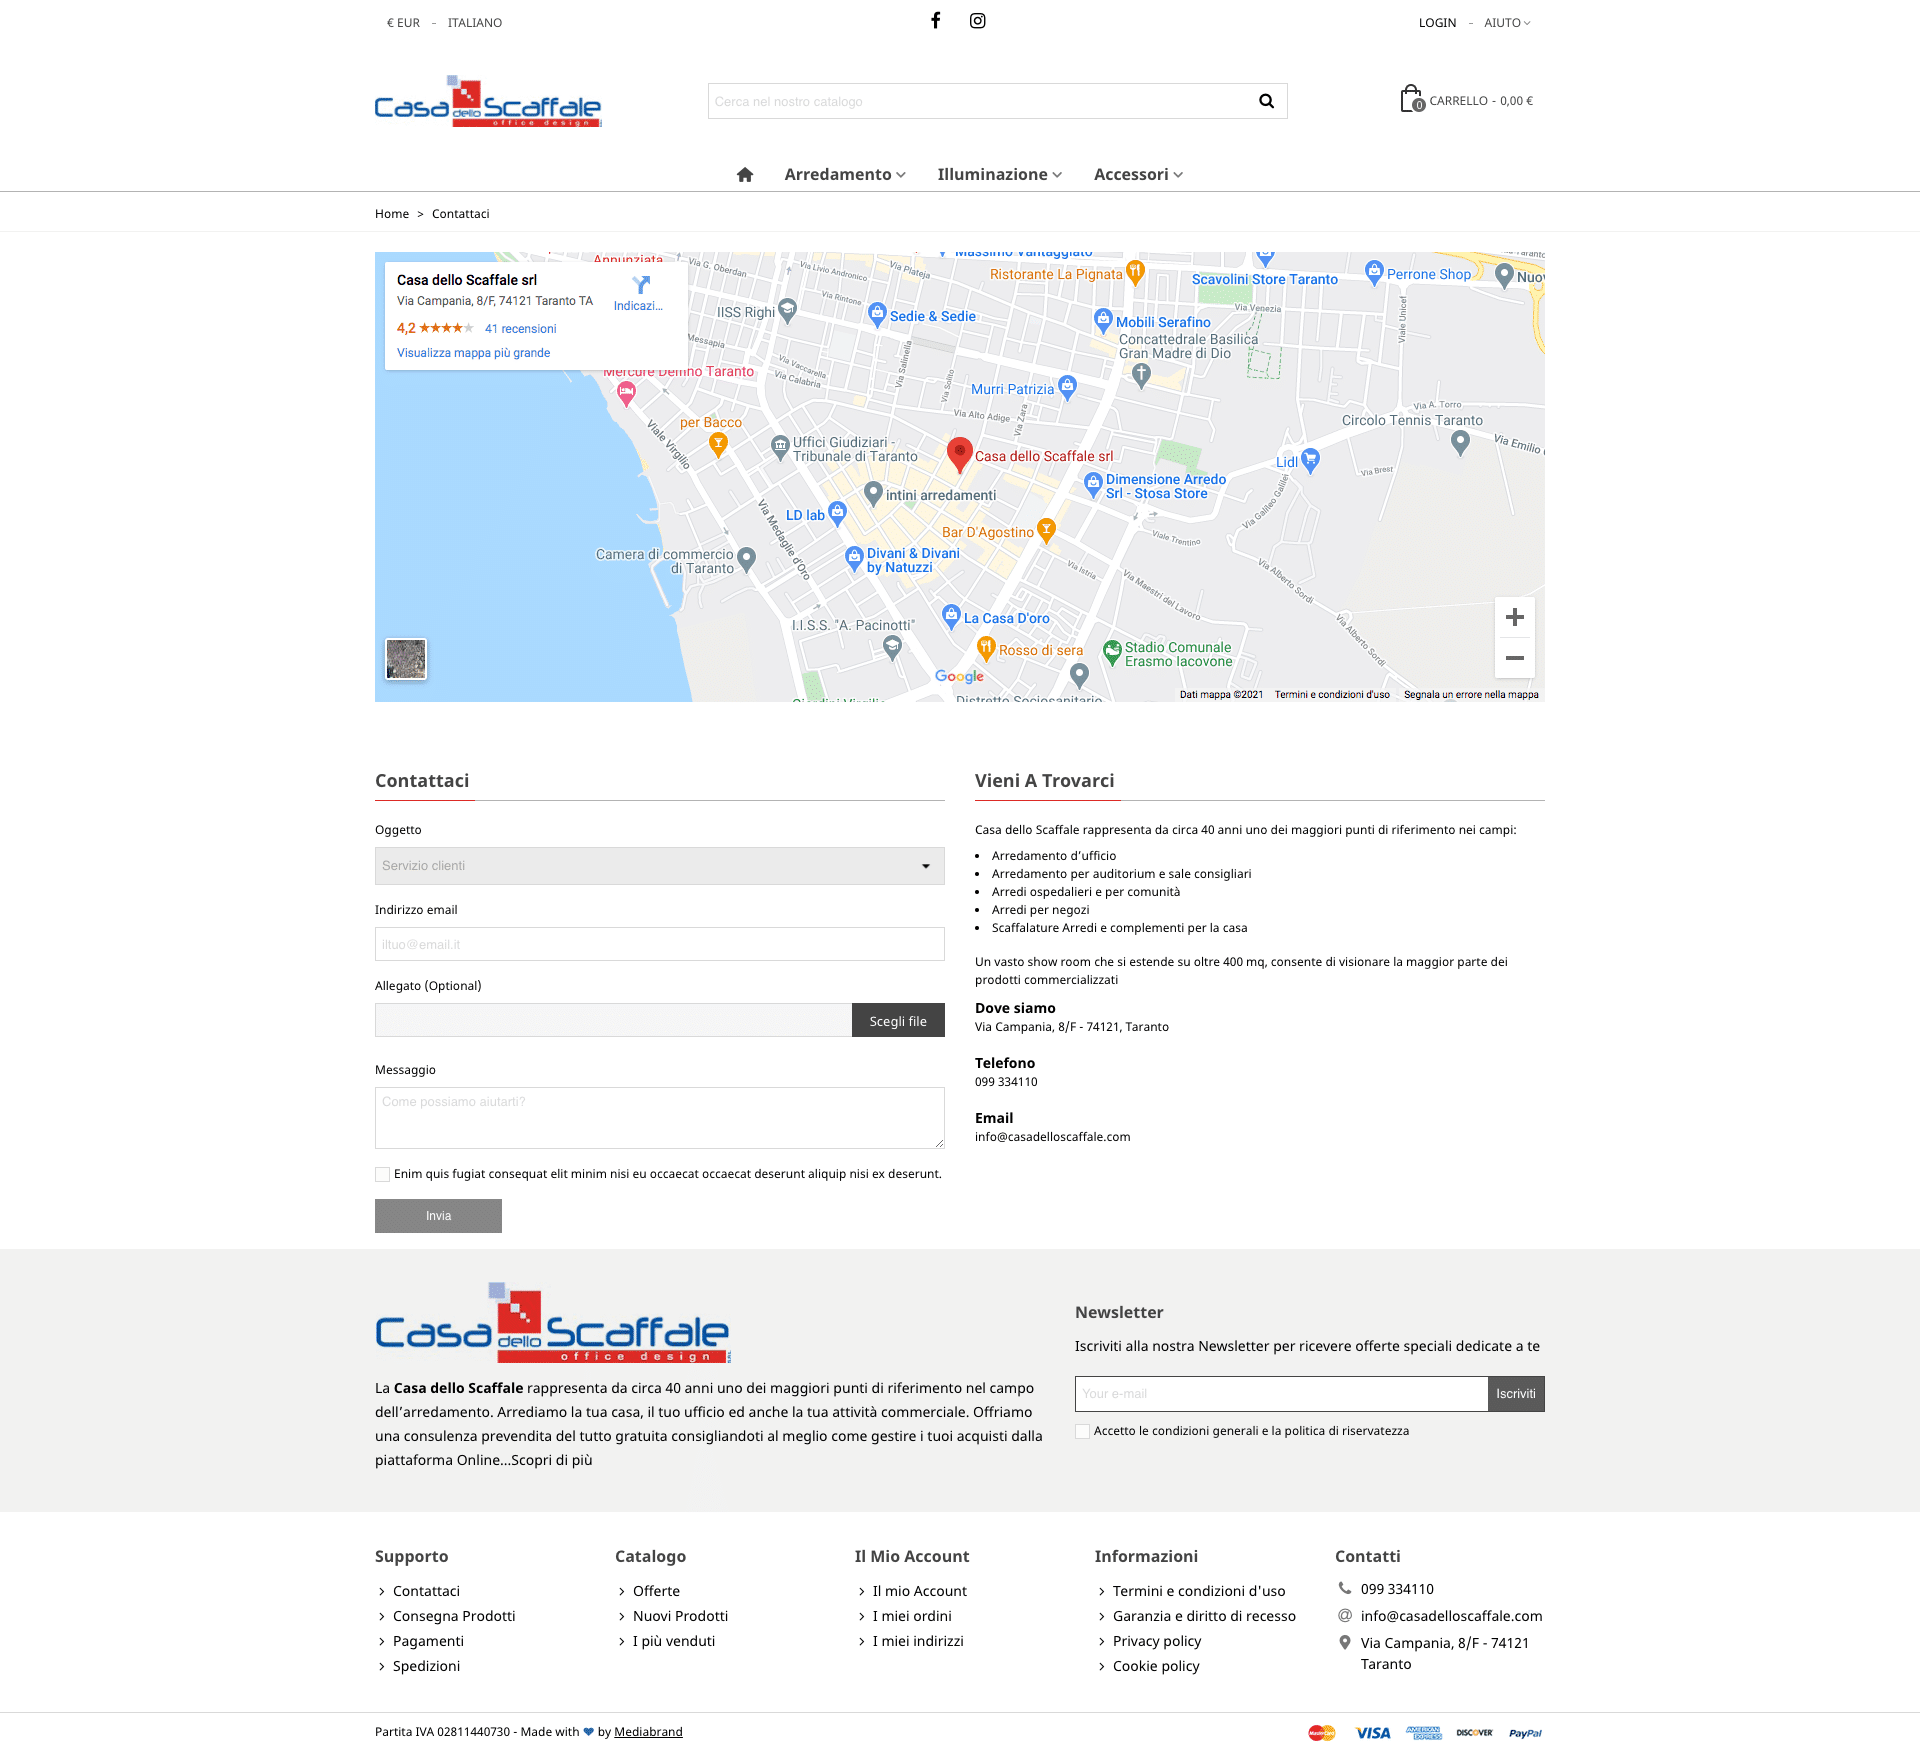Open Segnala un errore nella mappa

(x=1471, y=695)
